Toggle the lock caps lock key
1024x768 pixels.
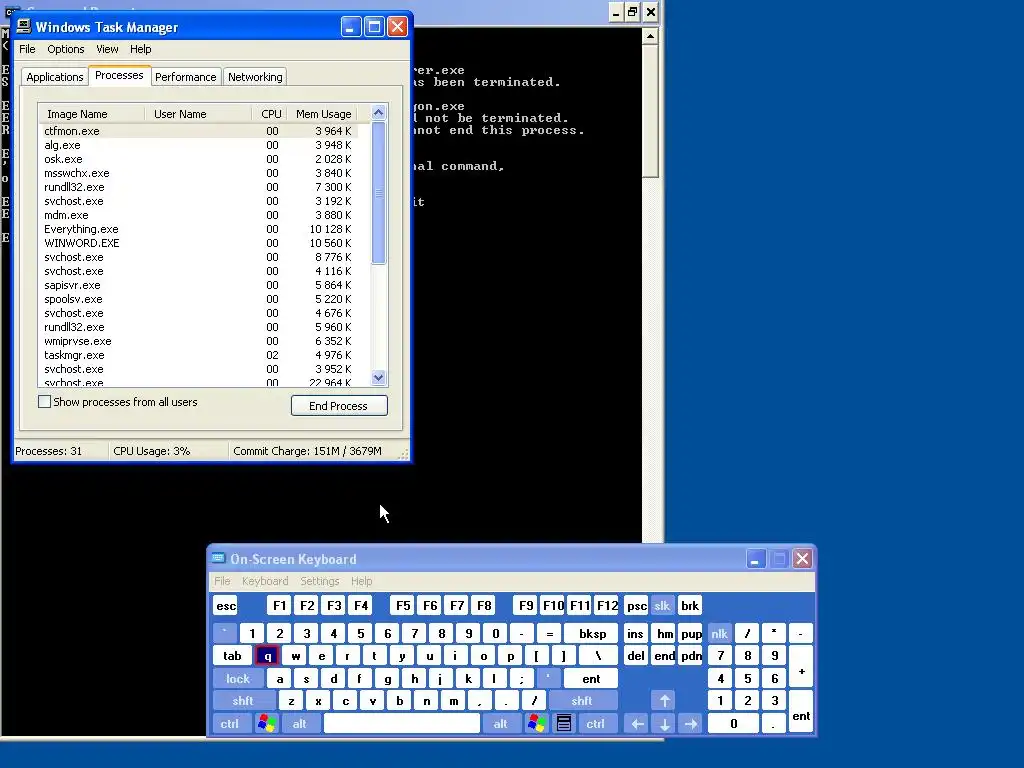238,679
